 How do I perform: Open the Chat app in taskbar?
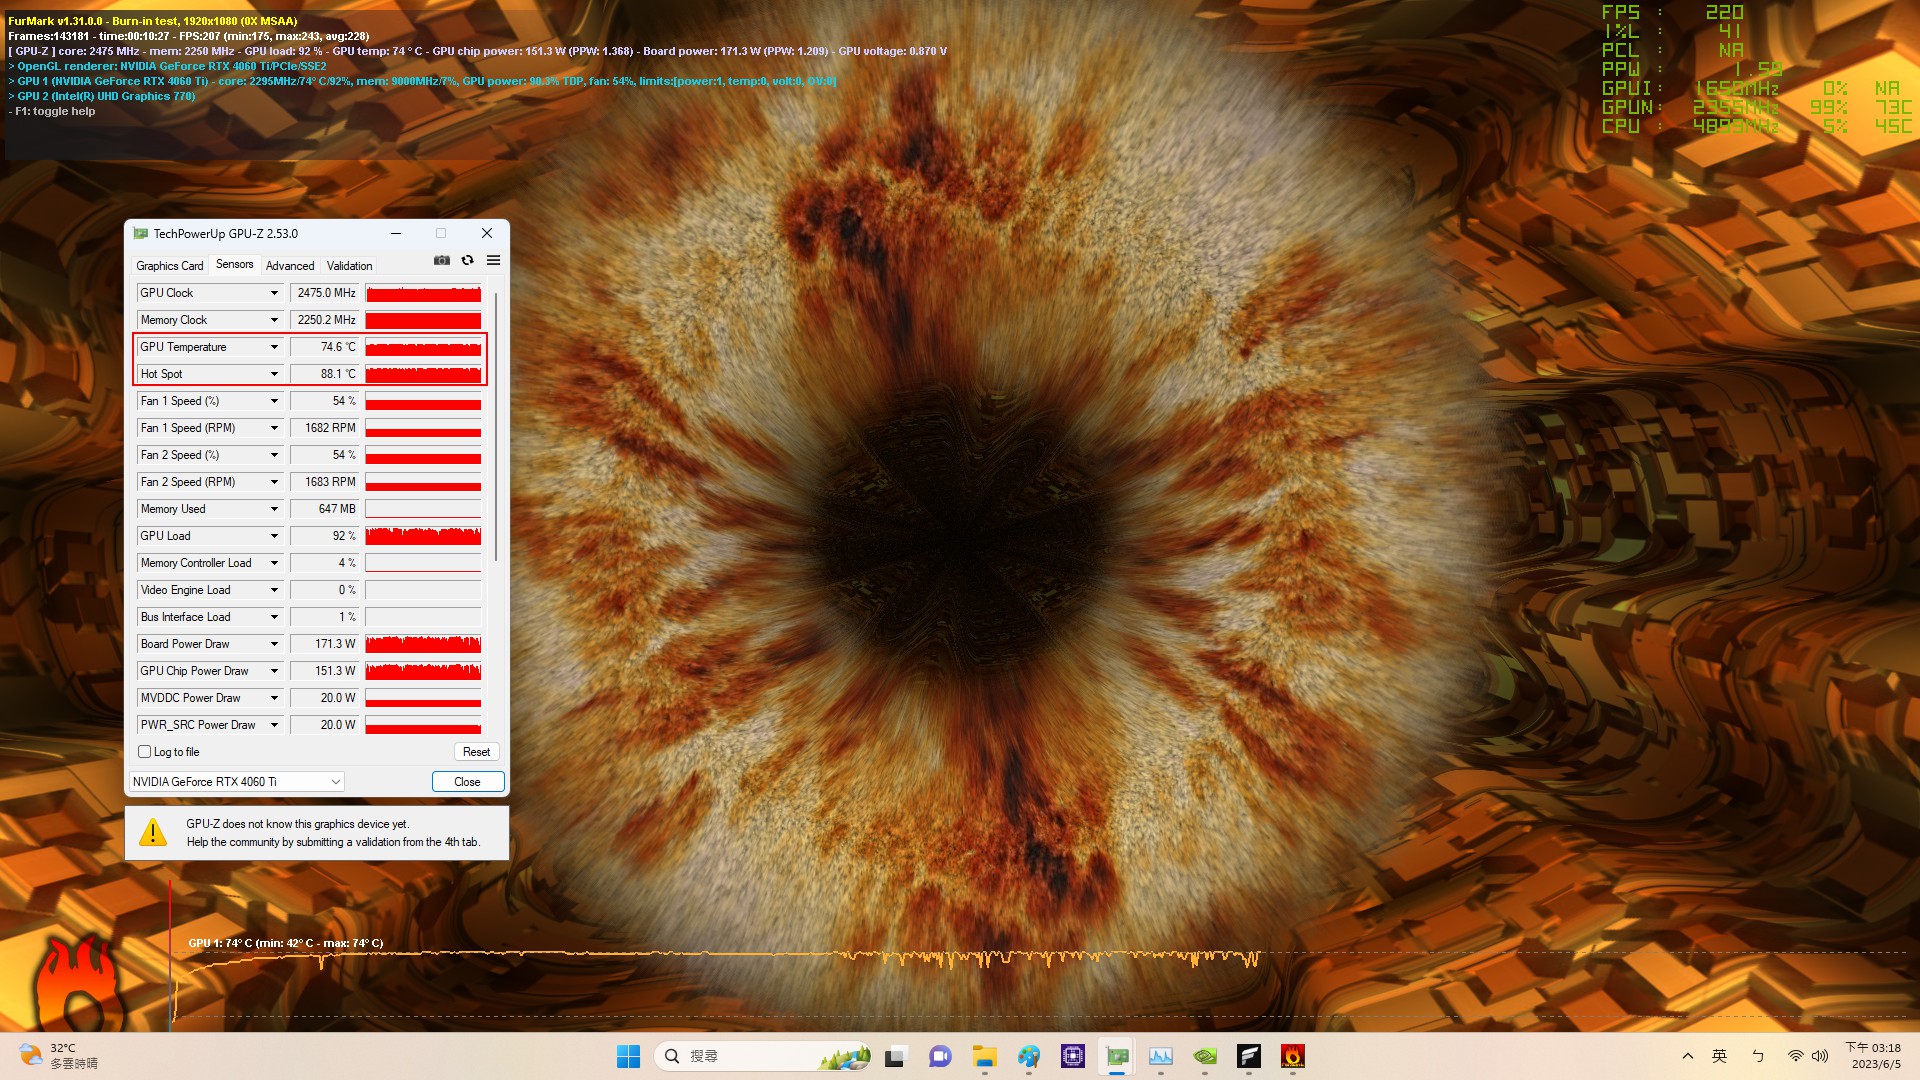pyautogui.click(x=940, y=1056)
